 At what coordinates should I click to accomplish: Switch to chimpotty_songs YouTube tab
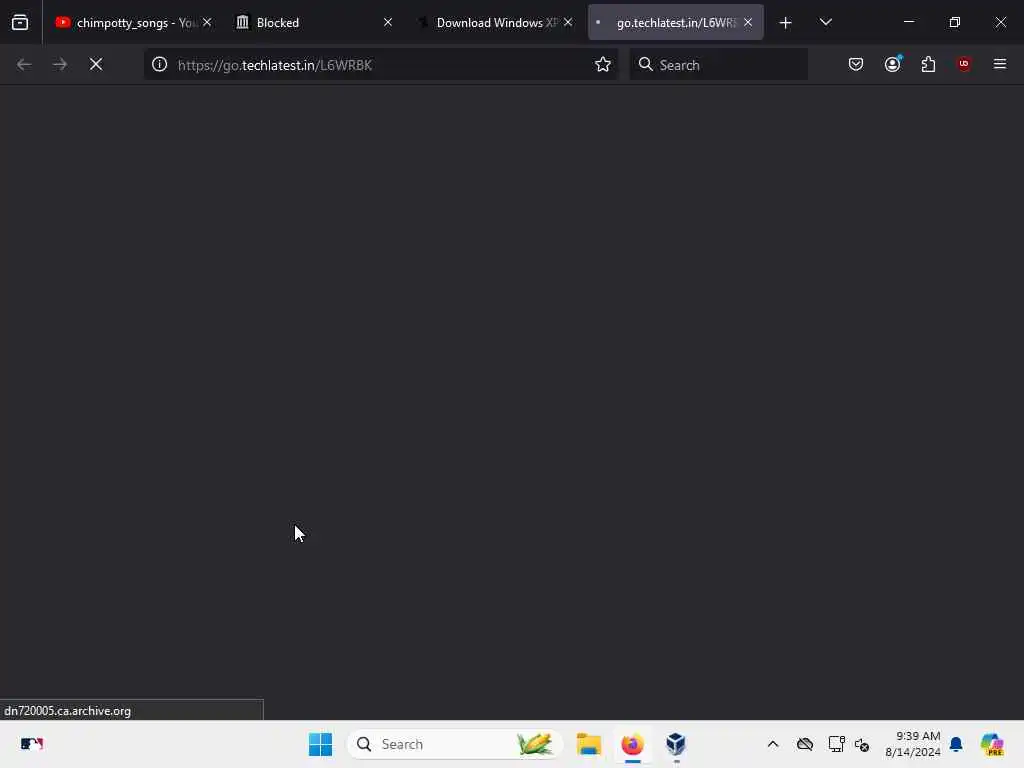tap(127, 22)
